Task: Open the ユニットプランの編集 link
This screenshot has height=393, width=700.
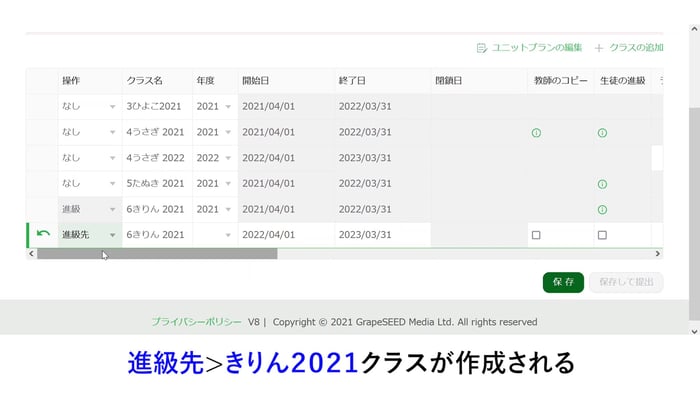Action: pyautogui.click(x=536, y=47)
